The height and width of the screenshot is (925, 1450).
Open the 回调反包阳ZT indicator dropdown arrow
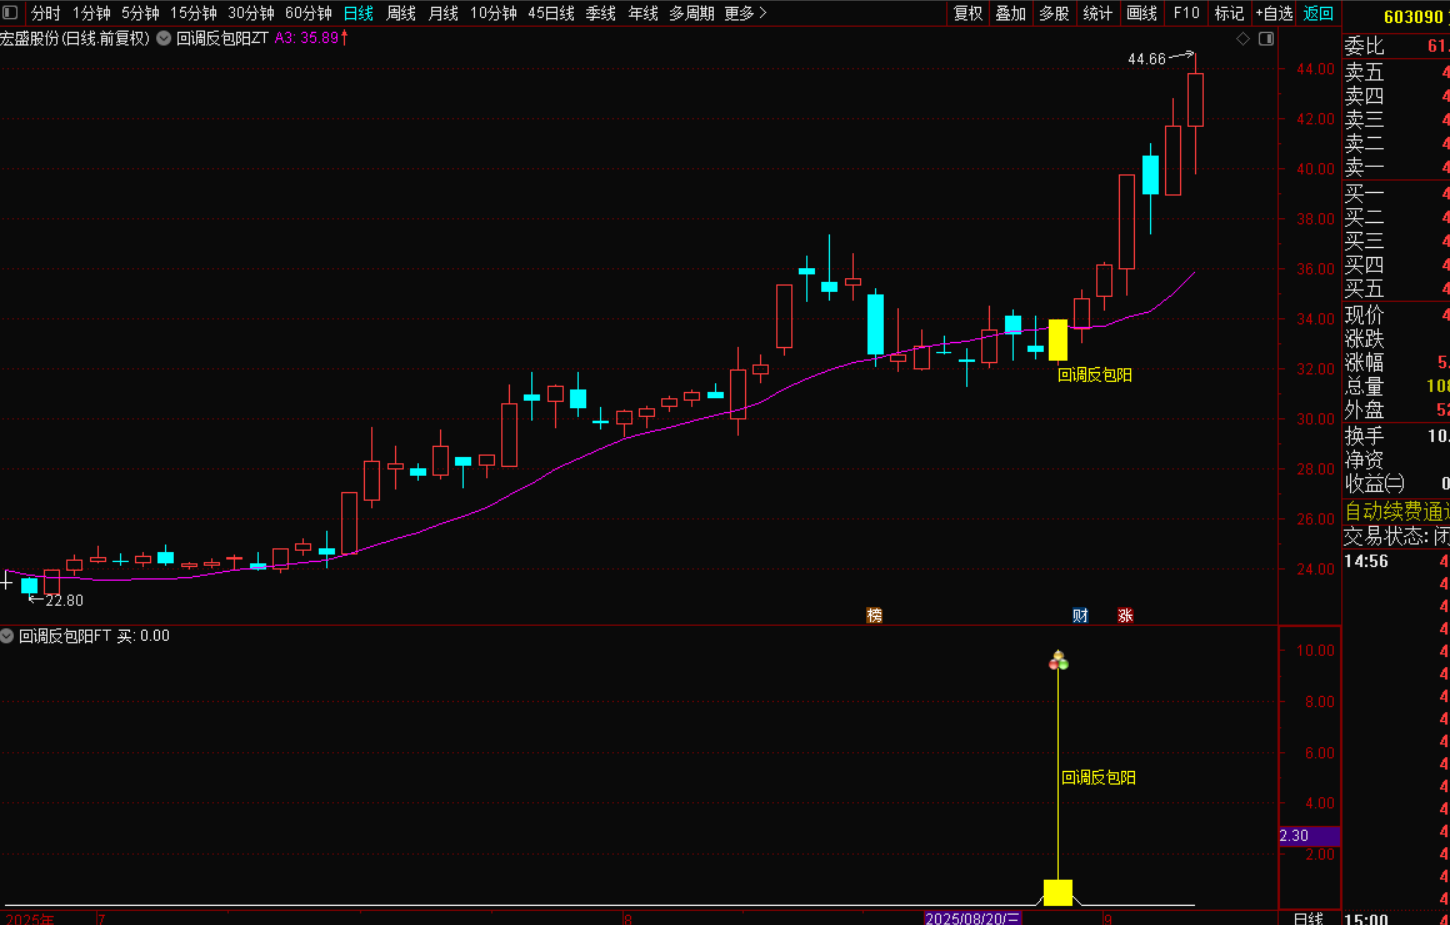164,38
